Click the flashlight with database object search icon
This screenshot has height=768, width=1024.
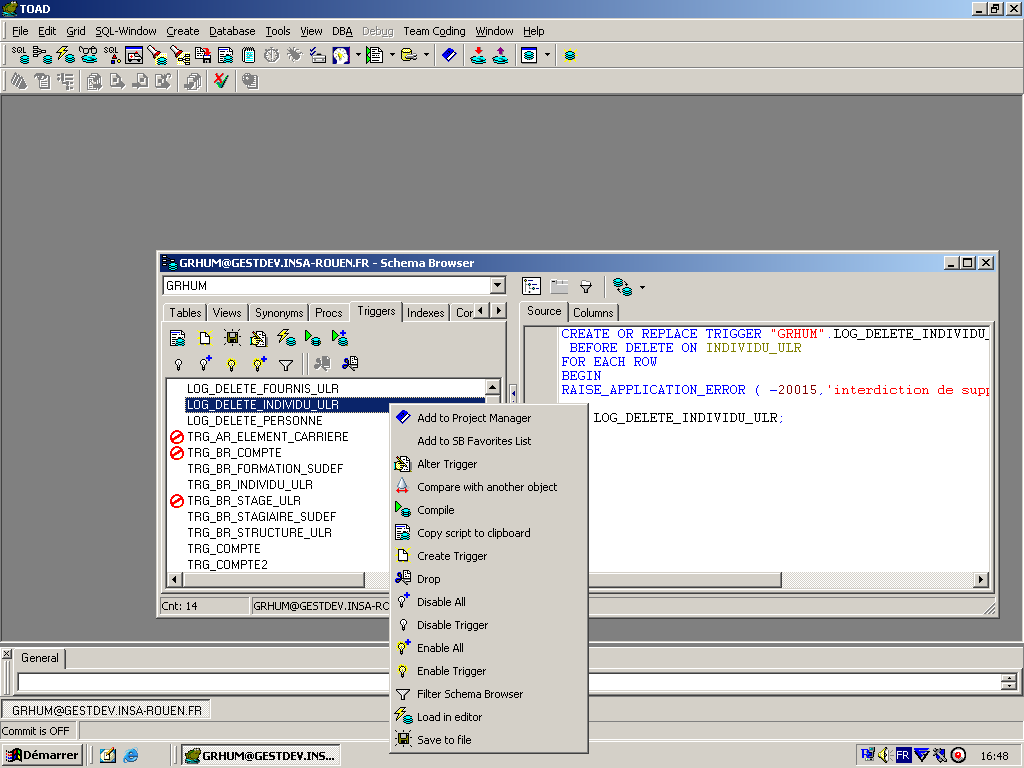[157, 56]
